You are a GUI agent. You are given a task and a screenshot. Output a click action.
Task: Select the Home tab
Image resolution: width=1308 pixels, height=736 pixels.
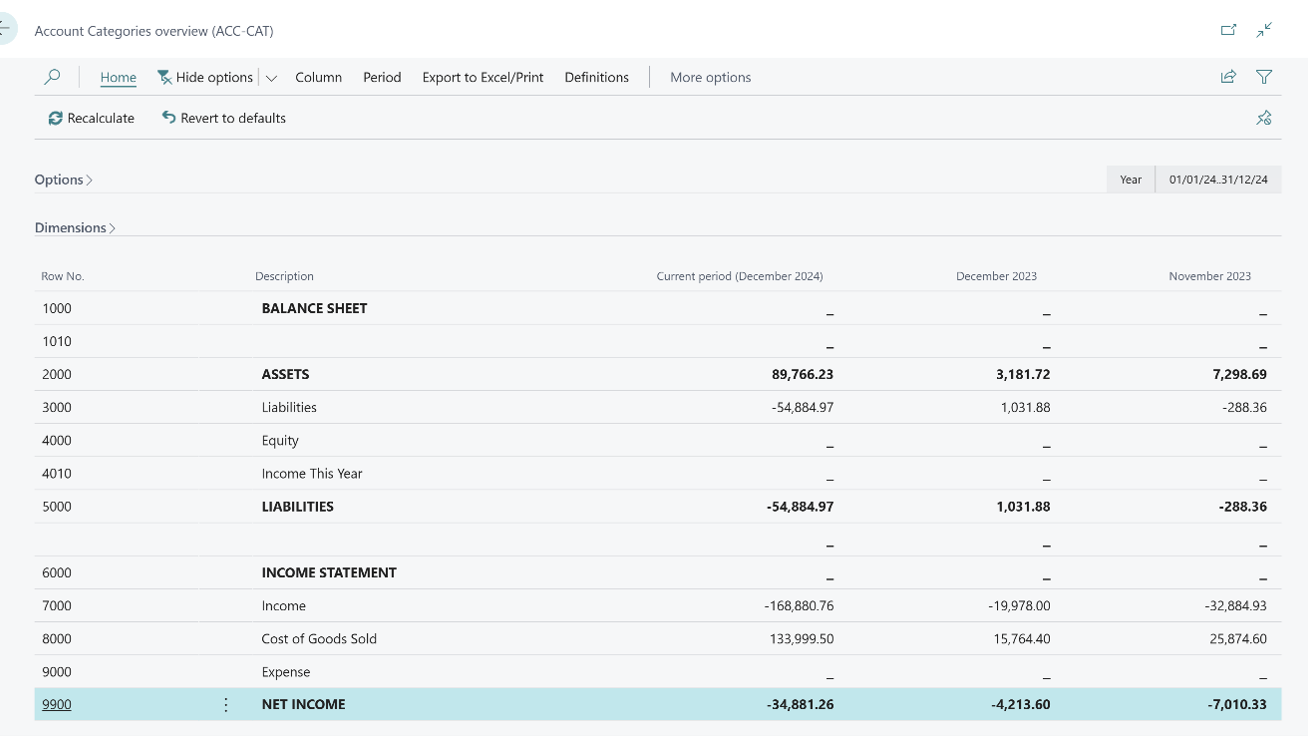click(118, 77)
